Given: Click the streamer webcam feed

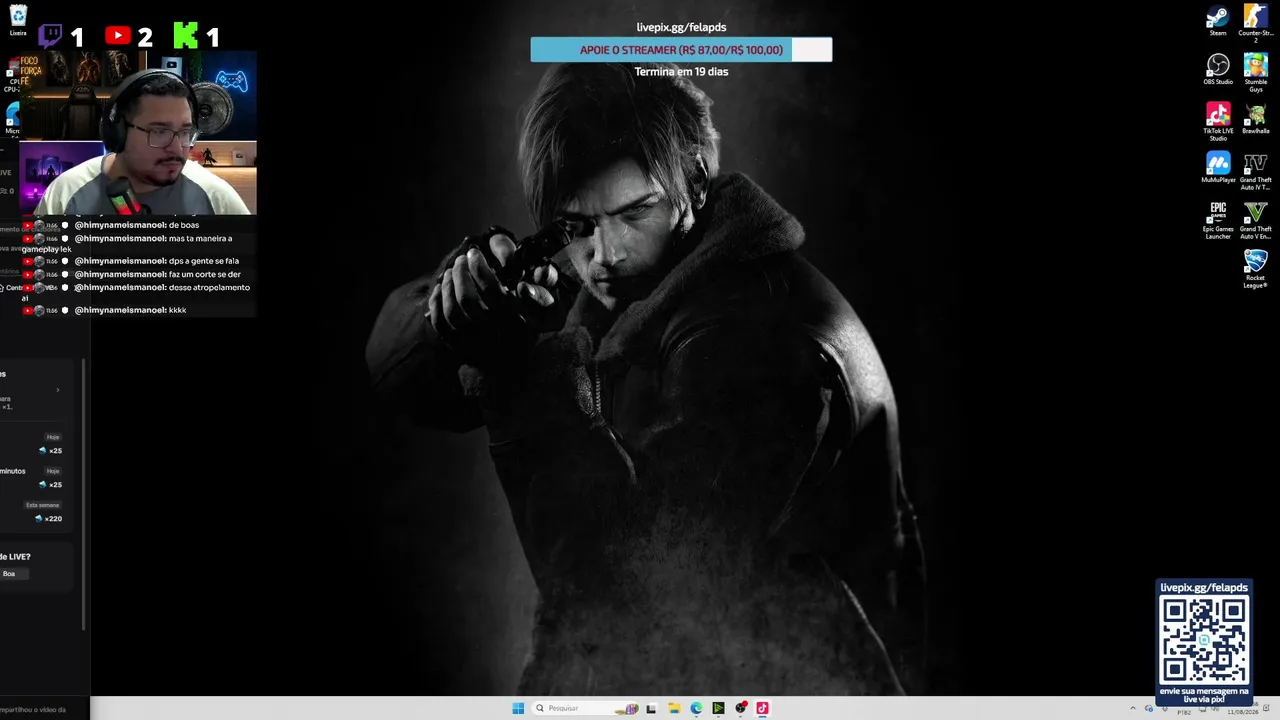Looking at the screenshot, I should [x=138, y=132].
